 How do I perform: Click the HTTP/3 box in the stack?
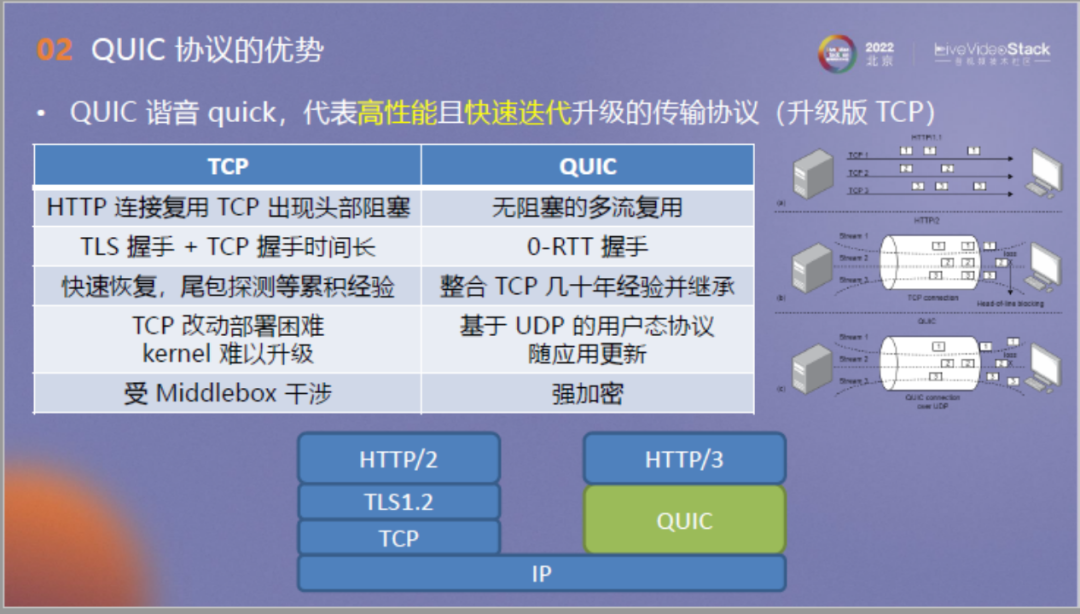click(x=683, y=459)
